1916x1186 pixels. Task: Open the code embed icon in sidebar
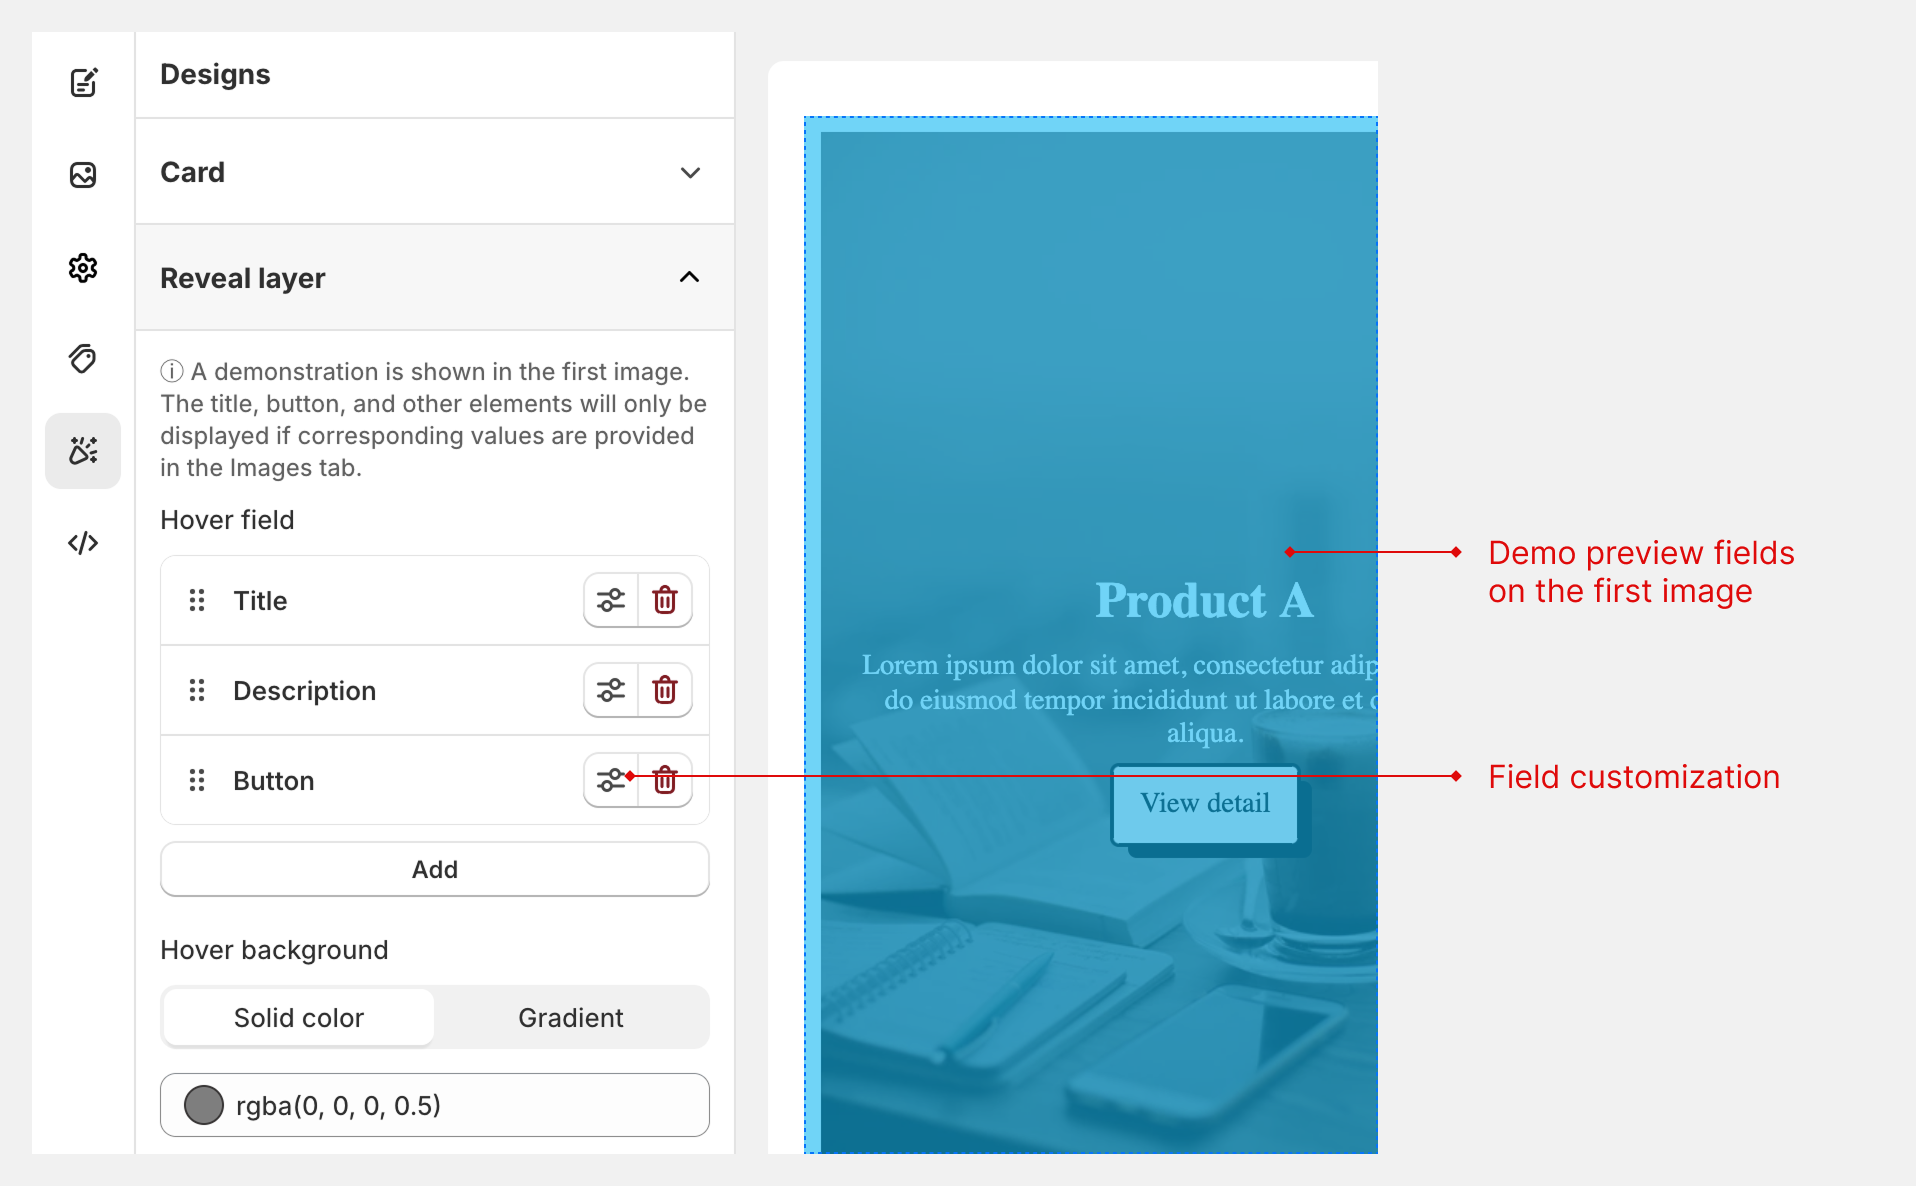coord(83,543)
